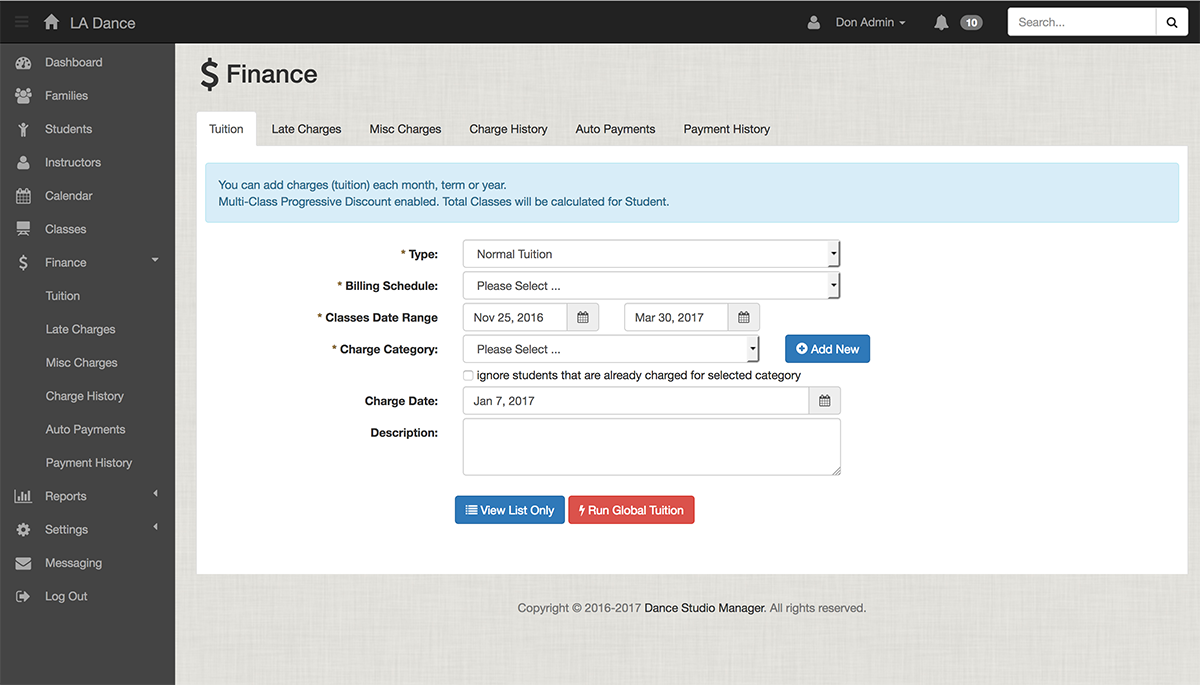Click the Add New button
Viewport: 1200px width, 685px height.
(827, 349)
